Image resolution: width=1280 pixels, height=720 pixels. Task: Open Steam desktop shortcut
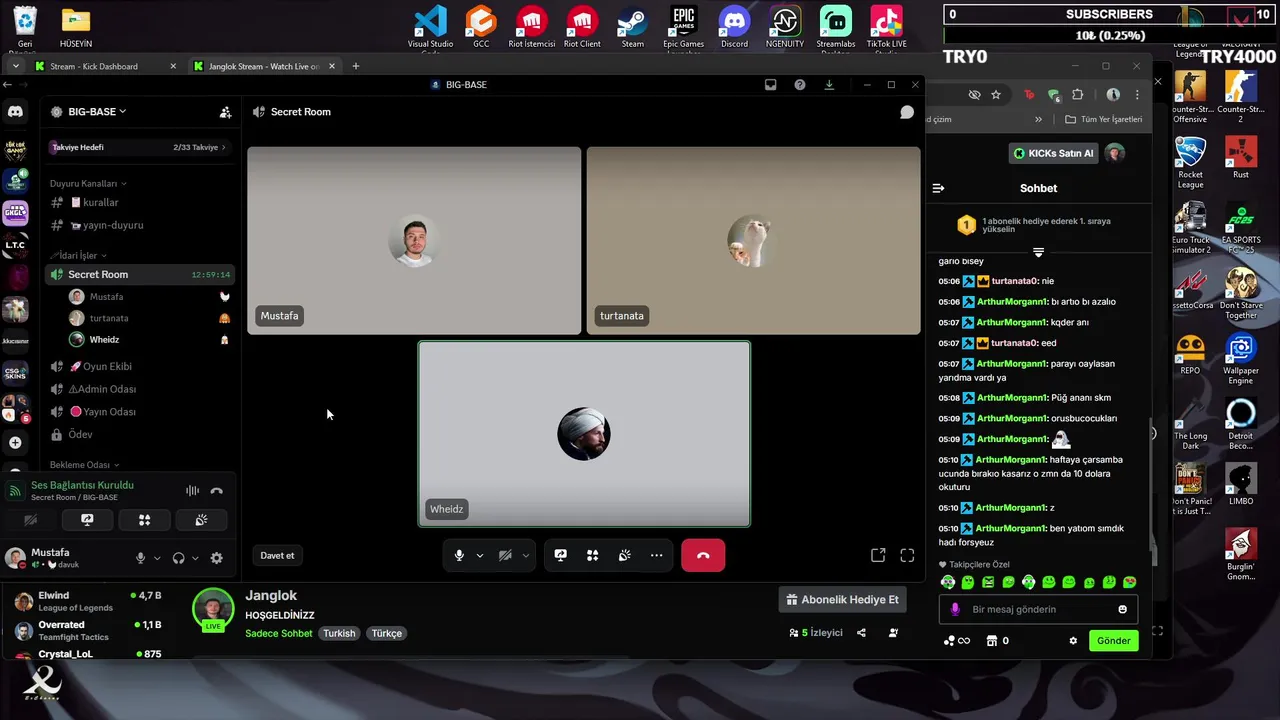(632, 26)
